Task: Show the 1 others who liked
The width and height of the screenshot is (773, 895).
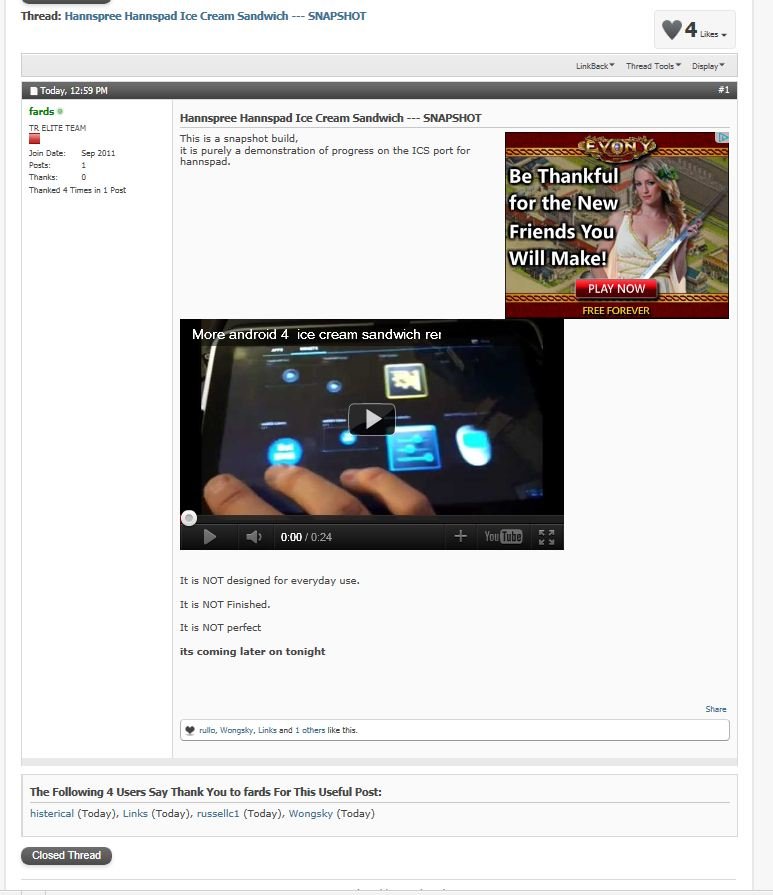Action: (310, 730)
